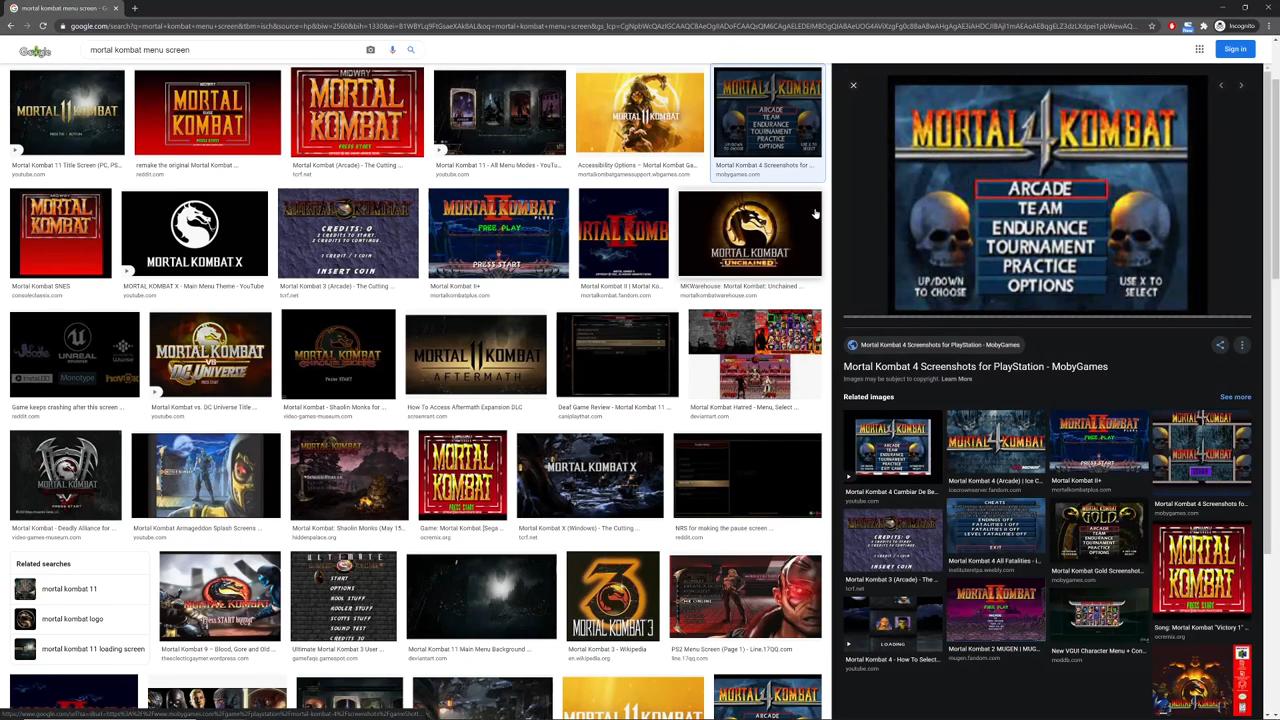Screen dimensions: 1280x720
Task: Click the search by image camera icon
Action: click(370, 50)
